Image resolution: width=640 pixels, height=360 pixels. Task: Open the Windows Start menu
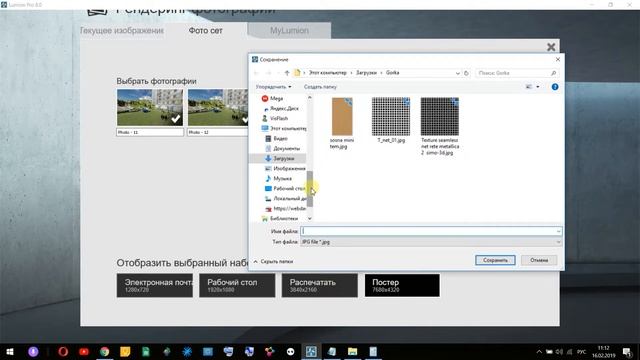10,351
